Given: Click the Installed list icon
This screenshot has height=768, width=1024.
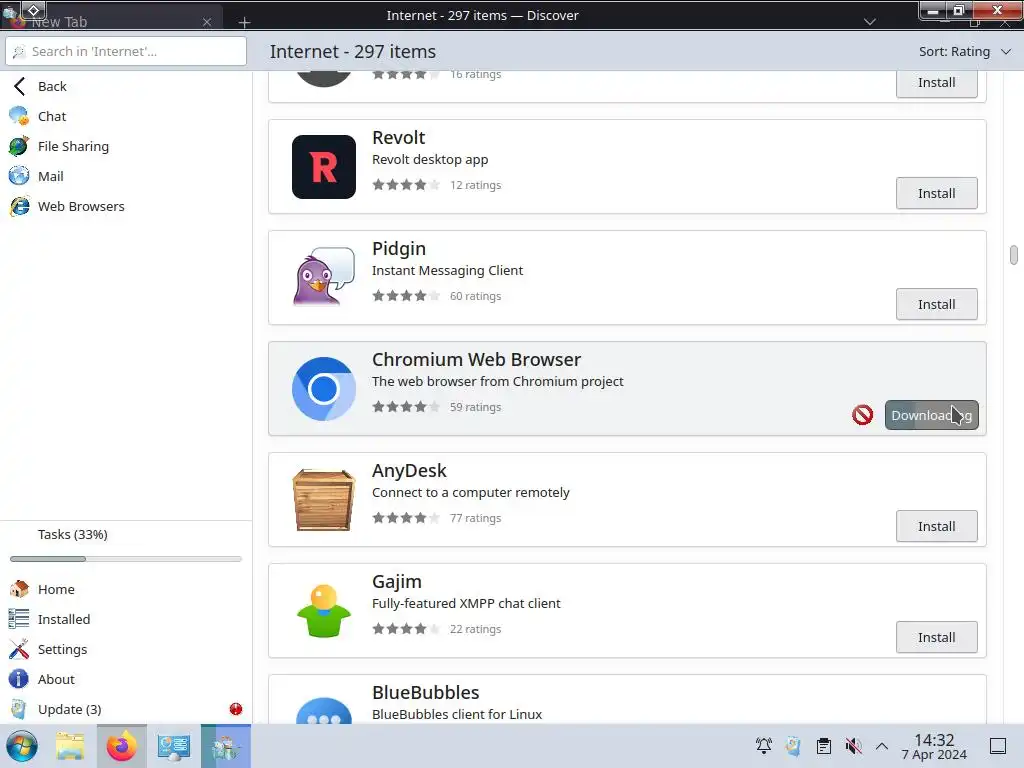Looking at the screenshot, I should 19,619.
